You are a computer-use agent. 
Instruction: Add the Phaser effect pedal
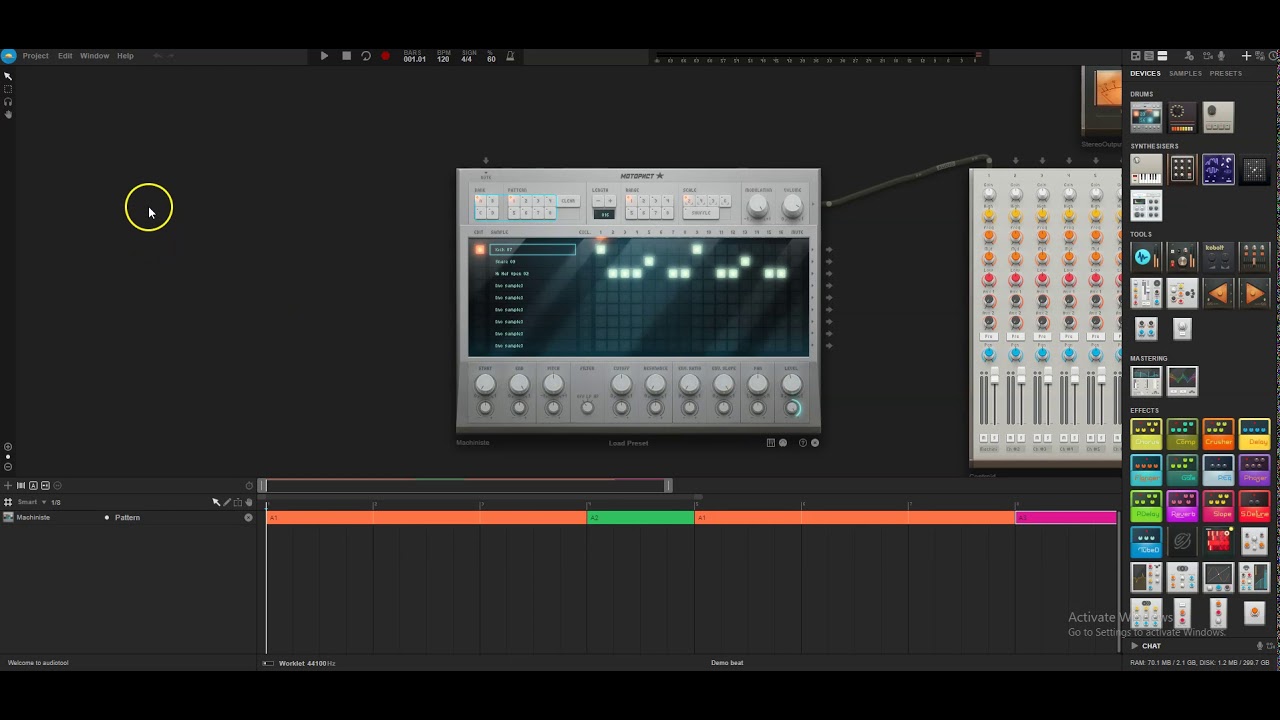tap(1254, 470)
